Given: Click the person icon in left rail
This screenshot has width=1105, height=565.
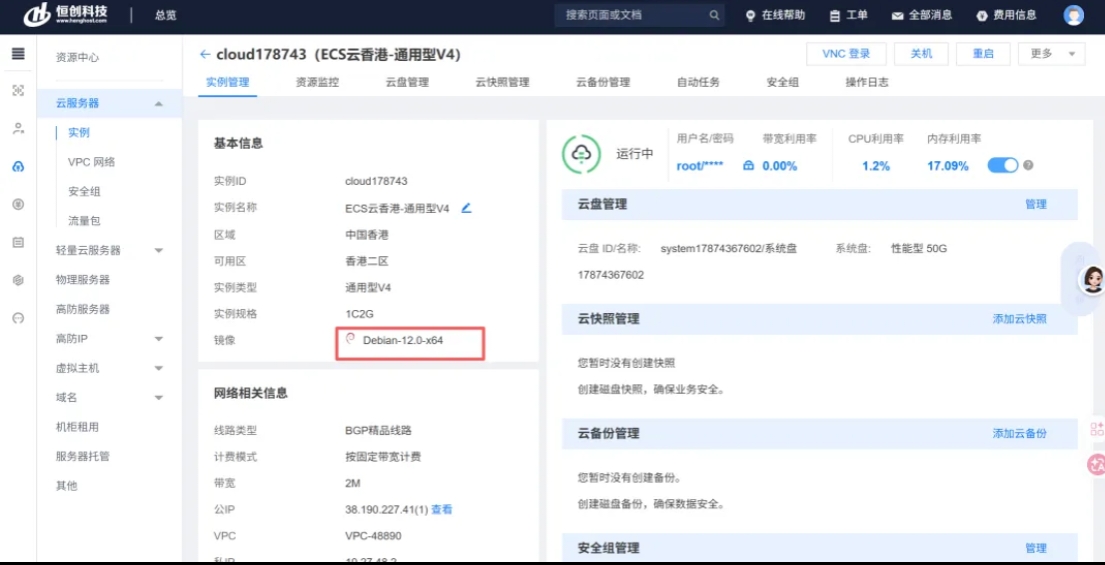Looking at the screenshot, I should click(x=18, y=128).
